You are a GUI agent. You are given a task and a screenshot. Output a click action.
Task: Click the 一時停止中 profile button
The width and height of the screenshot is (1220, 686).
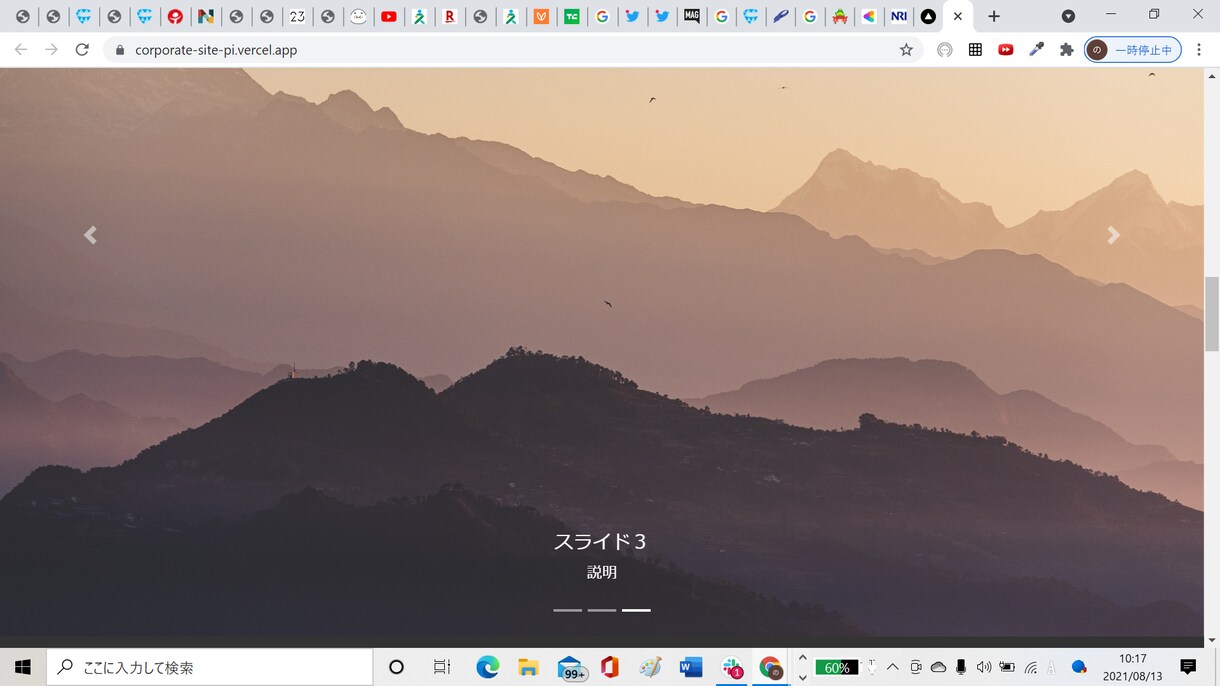coord(1133,50)
